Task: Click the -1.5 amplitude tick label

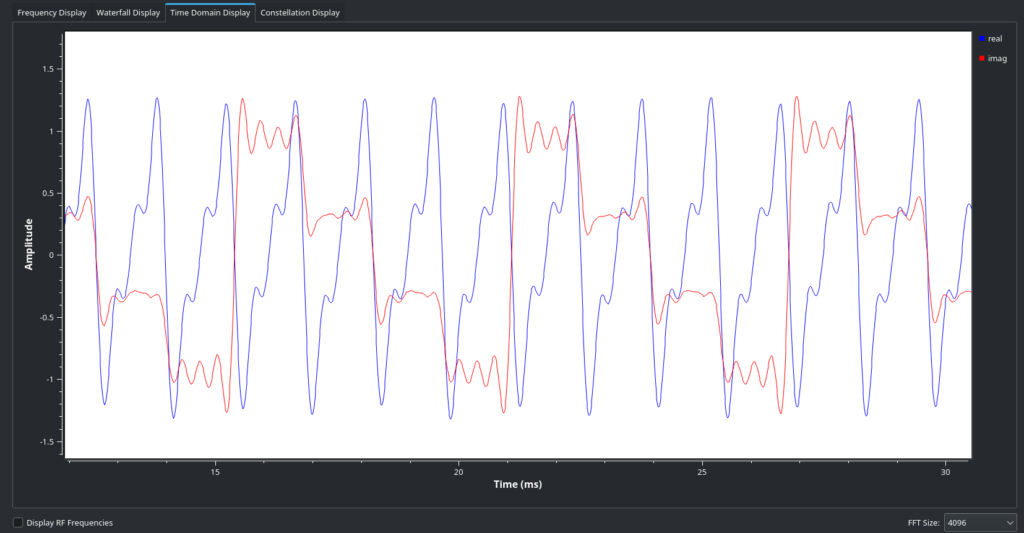Action: coord(45,442)
